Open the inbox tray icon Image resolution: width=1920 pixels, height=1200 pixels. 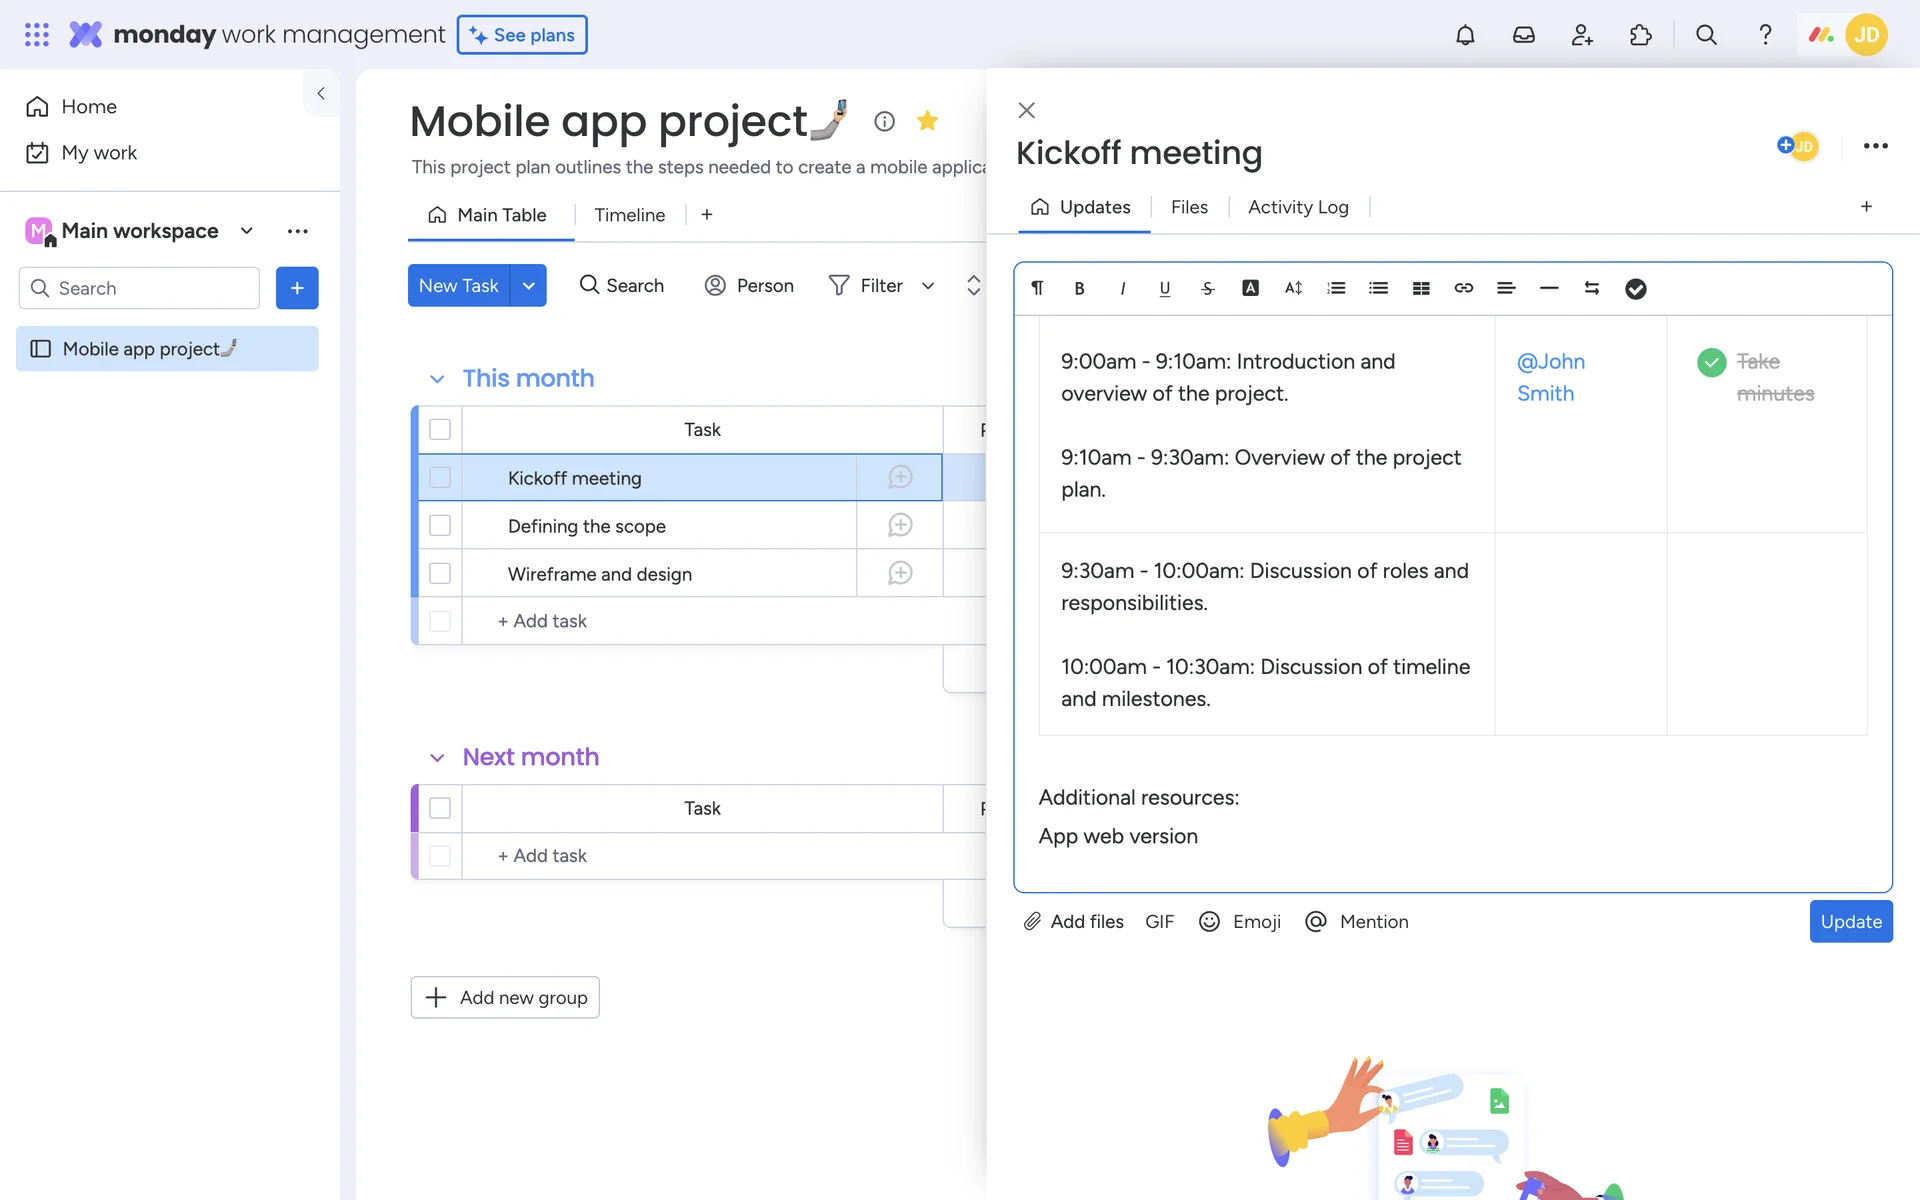pos(1523,35)
